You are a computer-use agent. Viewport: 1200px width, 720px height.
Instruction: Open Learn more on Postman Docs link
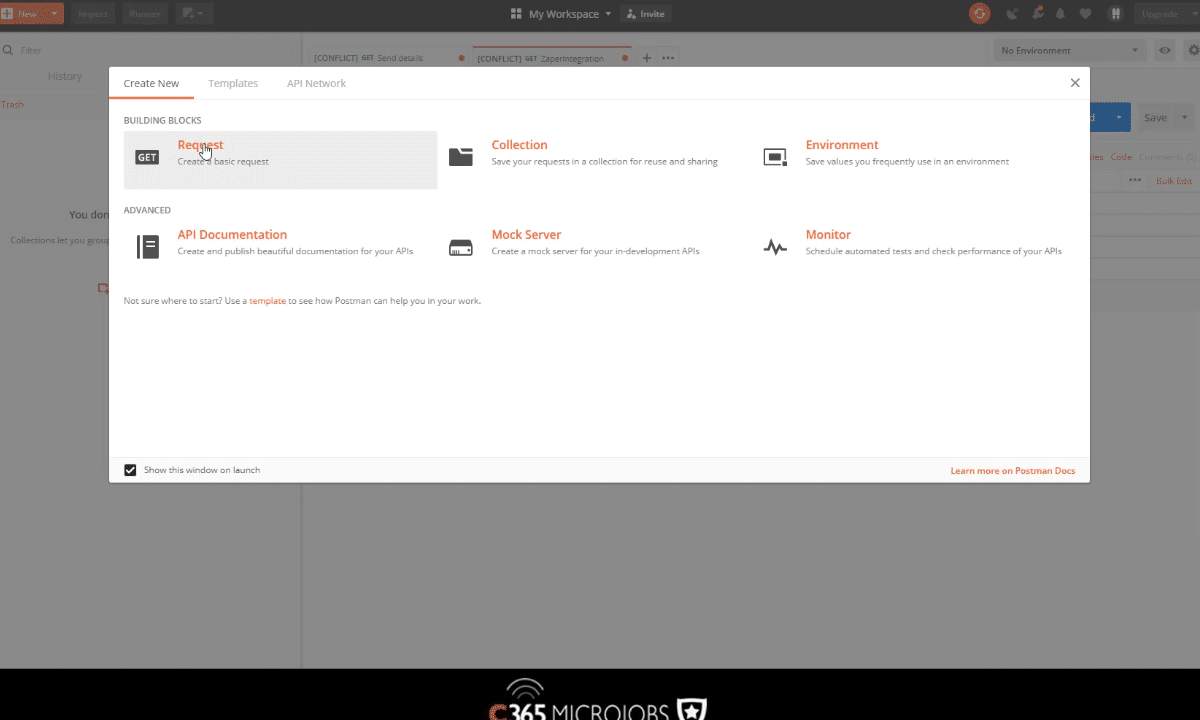pos(1013,470)
